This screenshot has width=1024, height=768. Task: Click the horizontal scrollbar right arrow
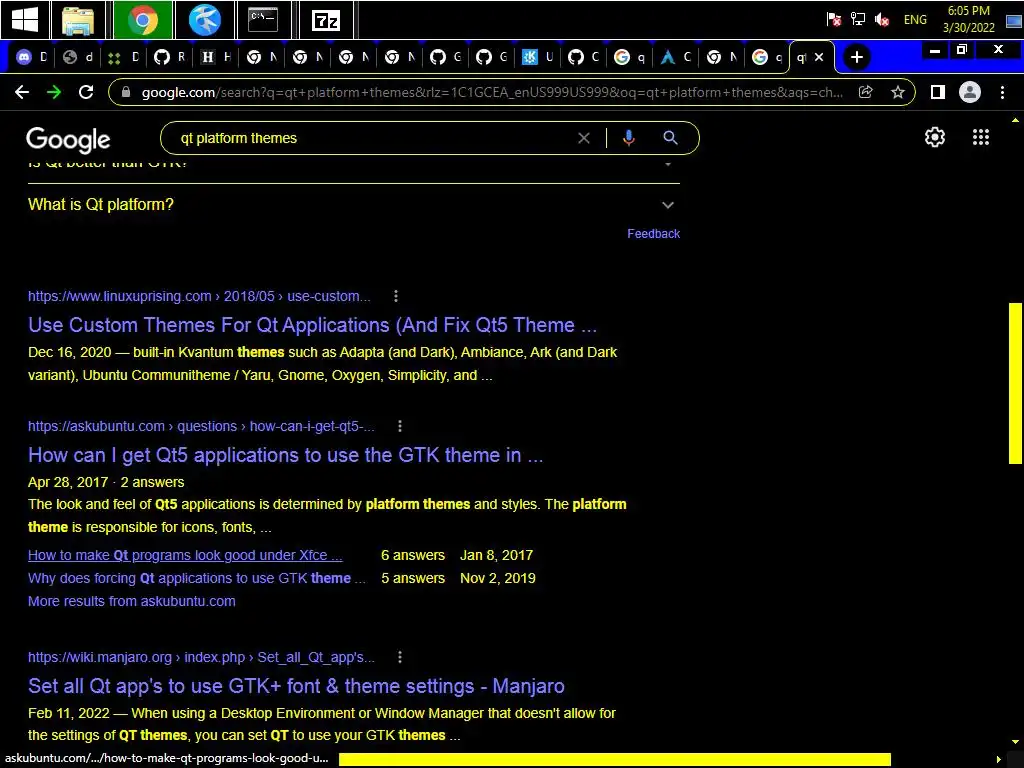[998, 759]
